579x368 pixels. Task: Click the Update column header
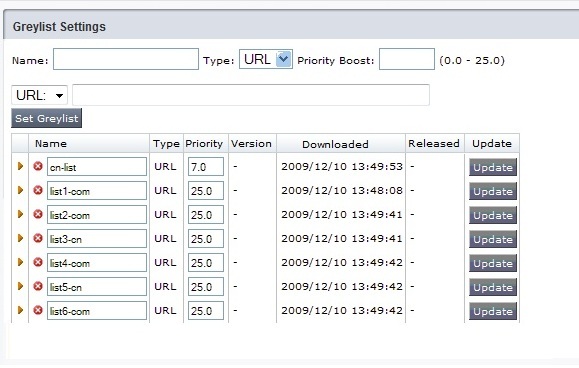click(x=492, y=144)
